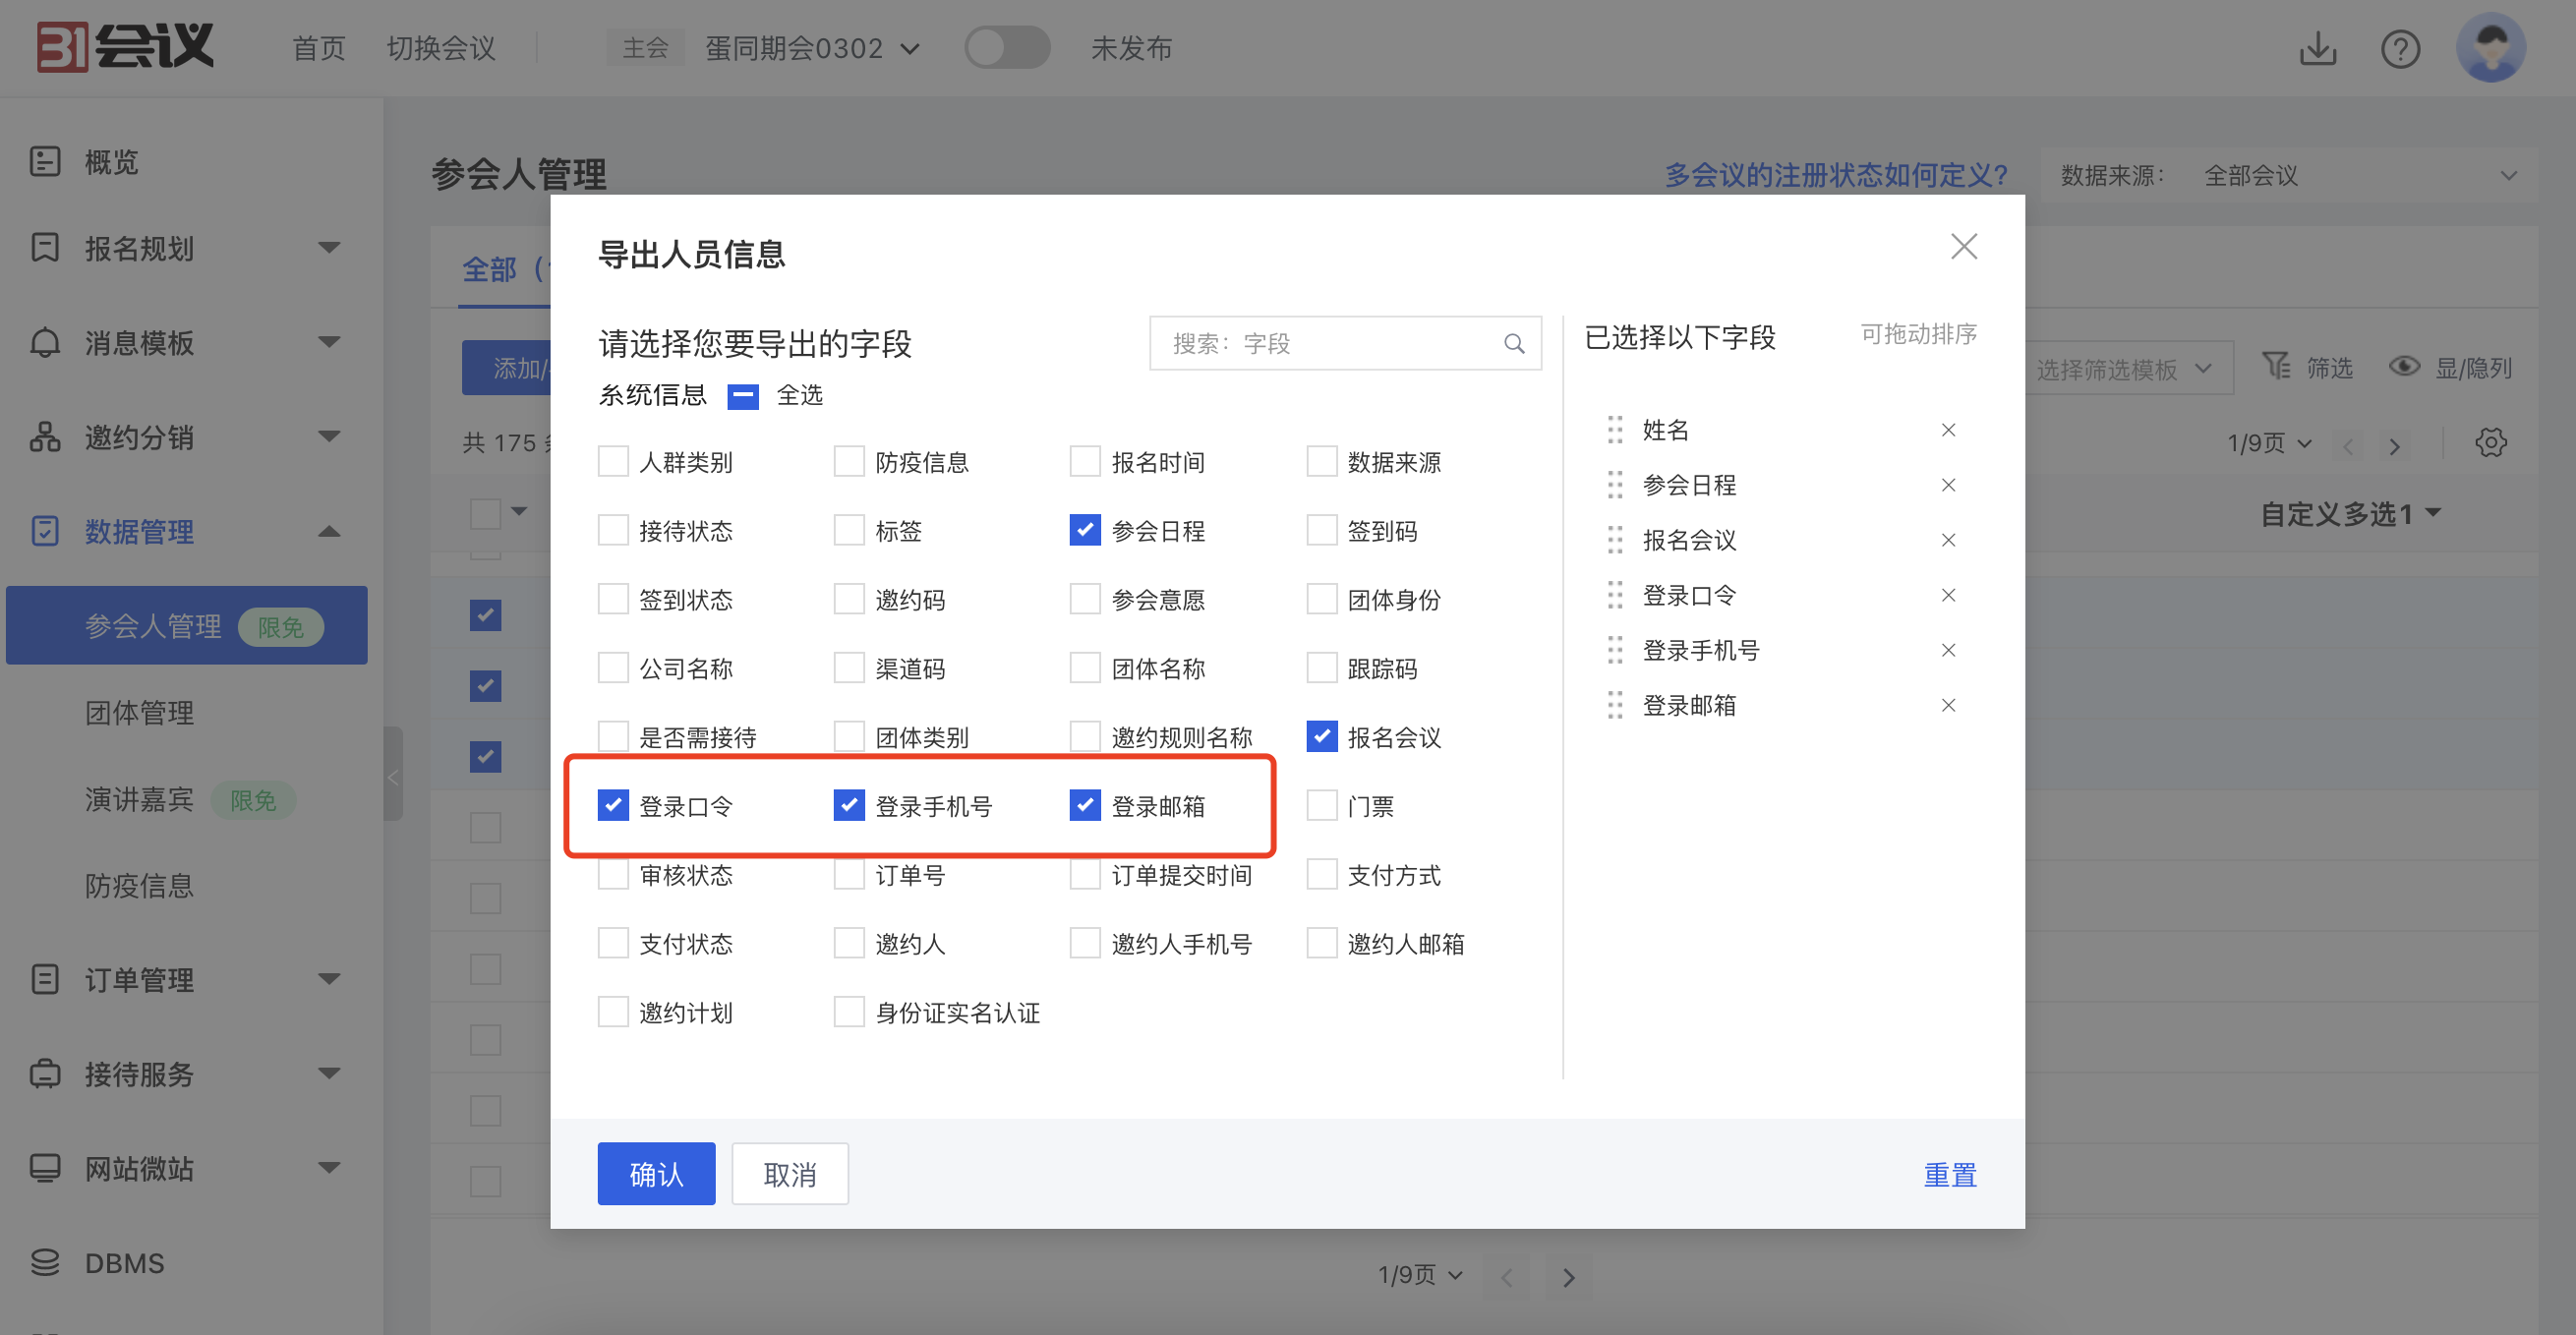The height and width of the screenshot is (1335, 2576).
Task: Check the 人群类别 checkbox
Action: pos(612,462)
